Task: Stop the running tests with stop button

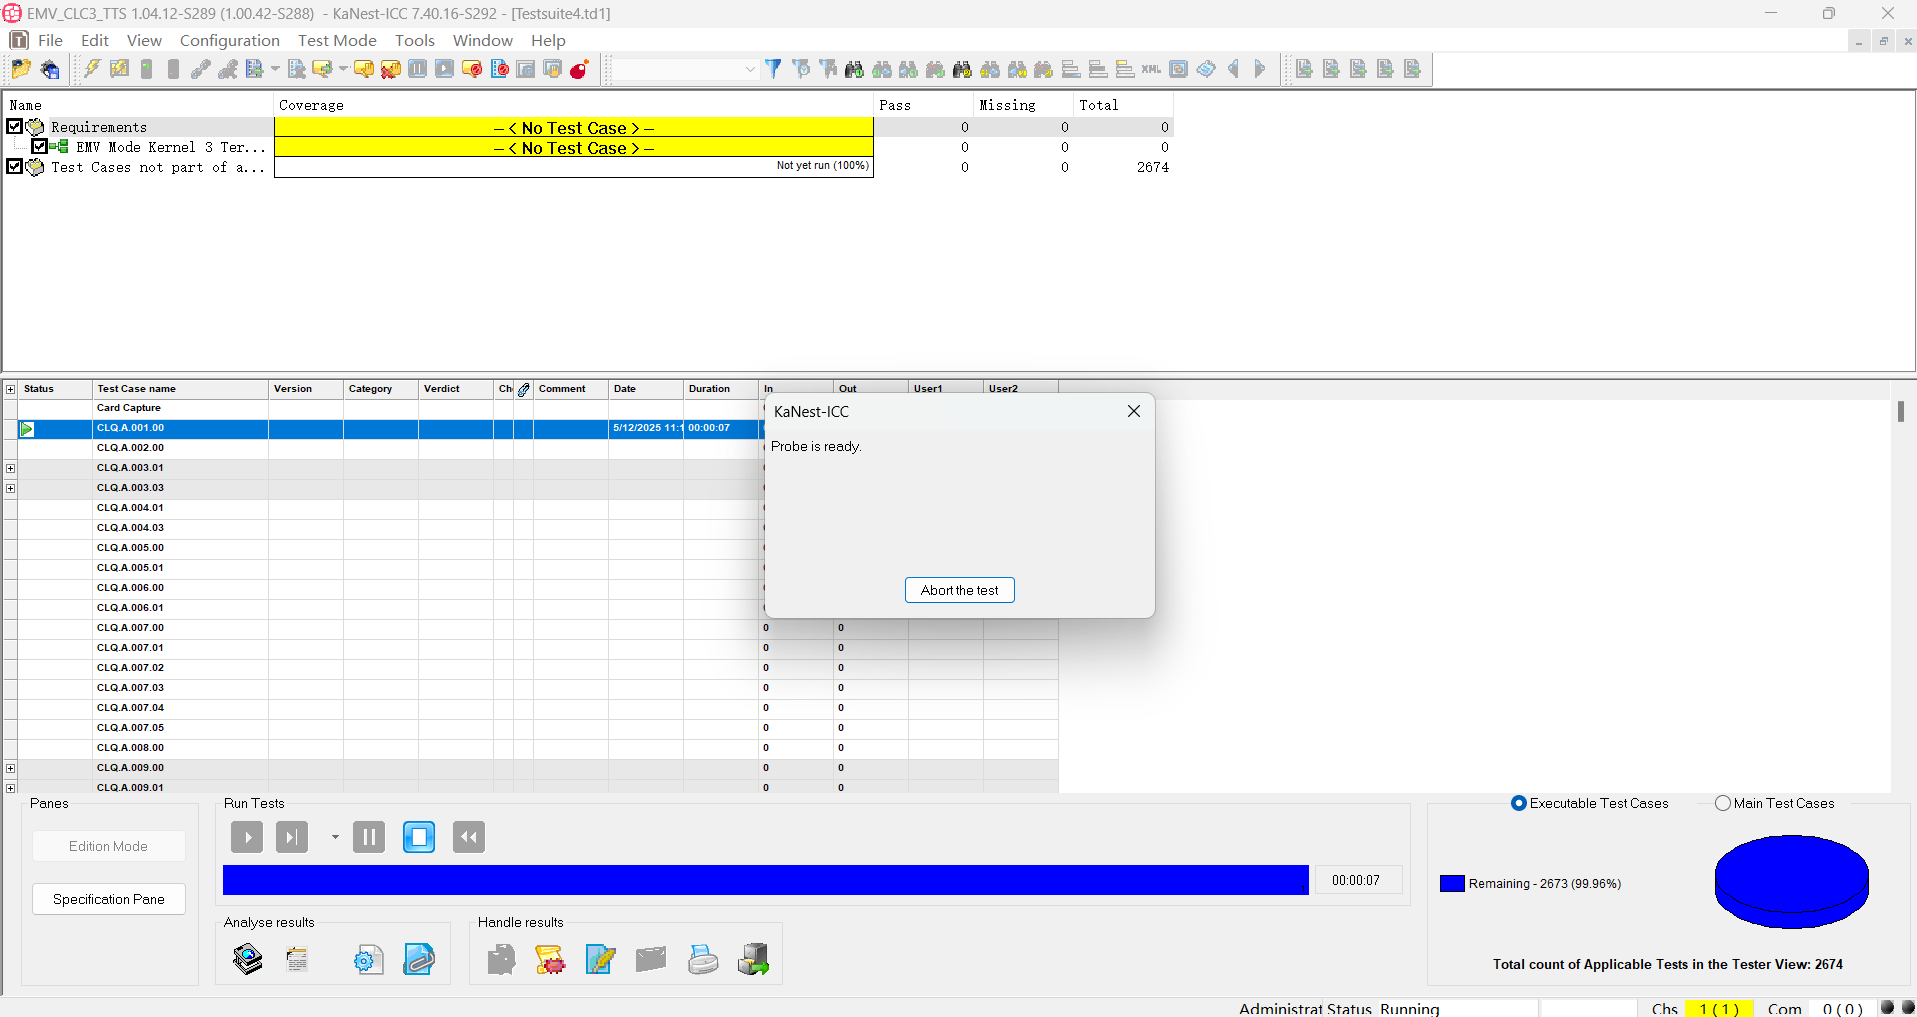Action: 419,837
